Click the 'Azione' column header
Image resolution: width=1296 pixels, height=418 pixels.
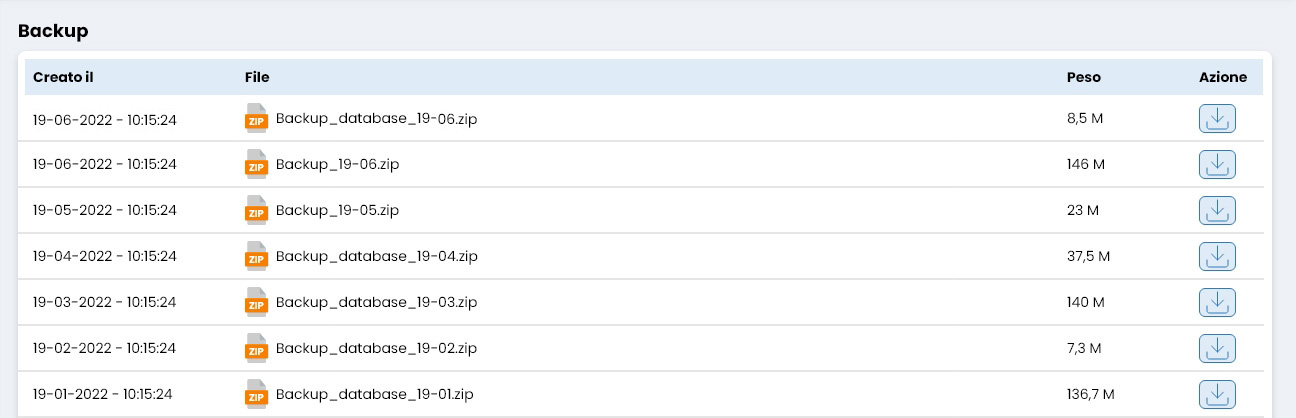(x=1223, y=77)
